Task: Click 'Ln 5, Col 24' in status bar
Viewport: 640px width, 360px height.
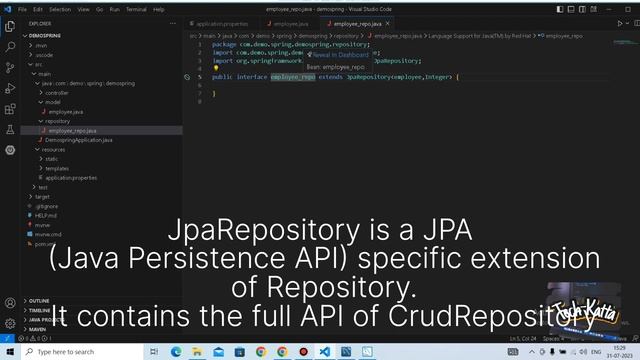Action: click(x=523, y=338)
